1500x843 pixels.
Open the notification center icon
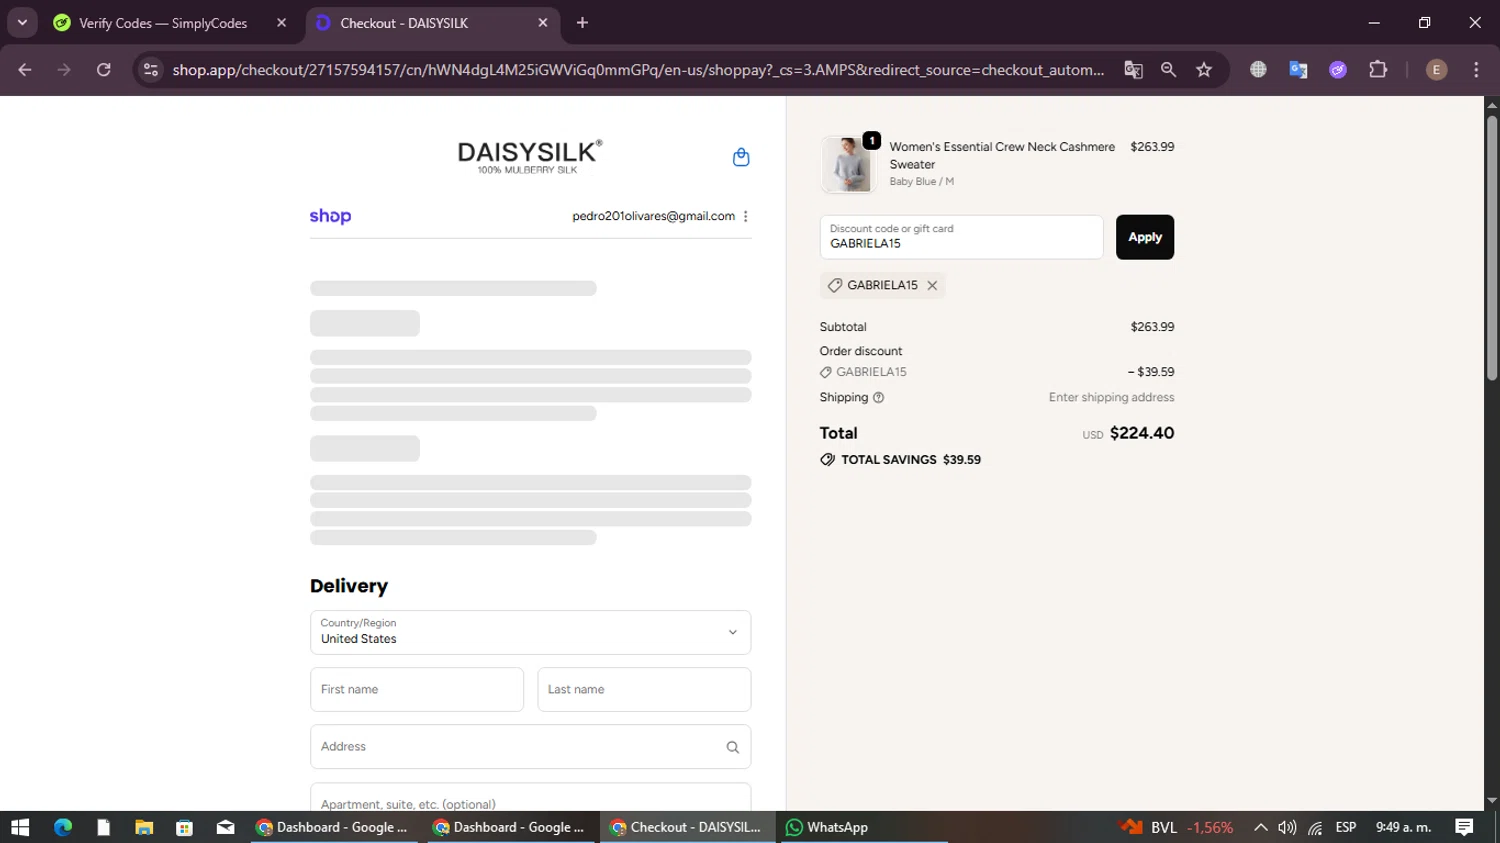(1464, 827)
